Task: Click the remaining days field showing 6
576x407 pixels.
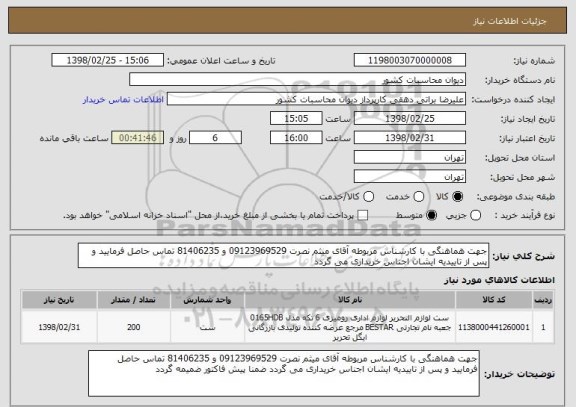Action: 215,138
